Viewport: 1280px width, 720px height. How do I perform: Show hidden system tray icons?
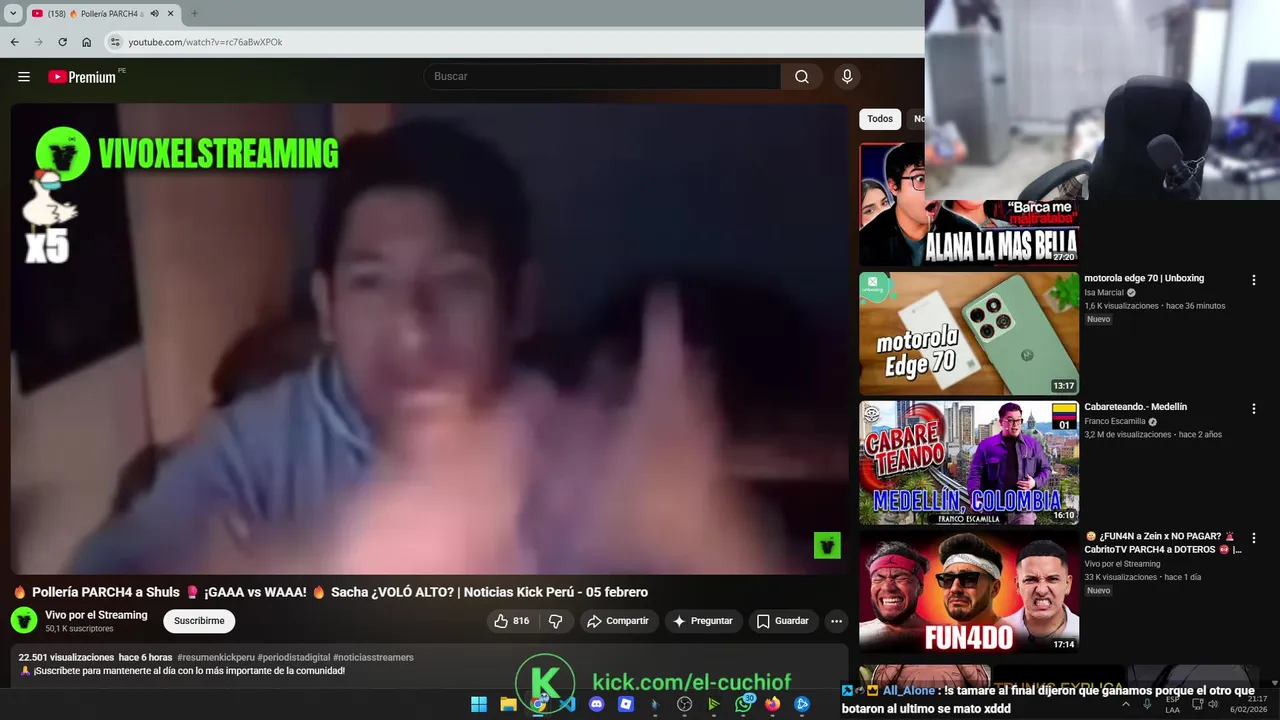(x=1126, y=704)
